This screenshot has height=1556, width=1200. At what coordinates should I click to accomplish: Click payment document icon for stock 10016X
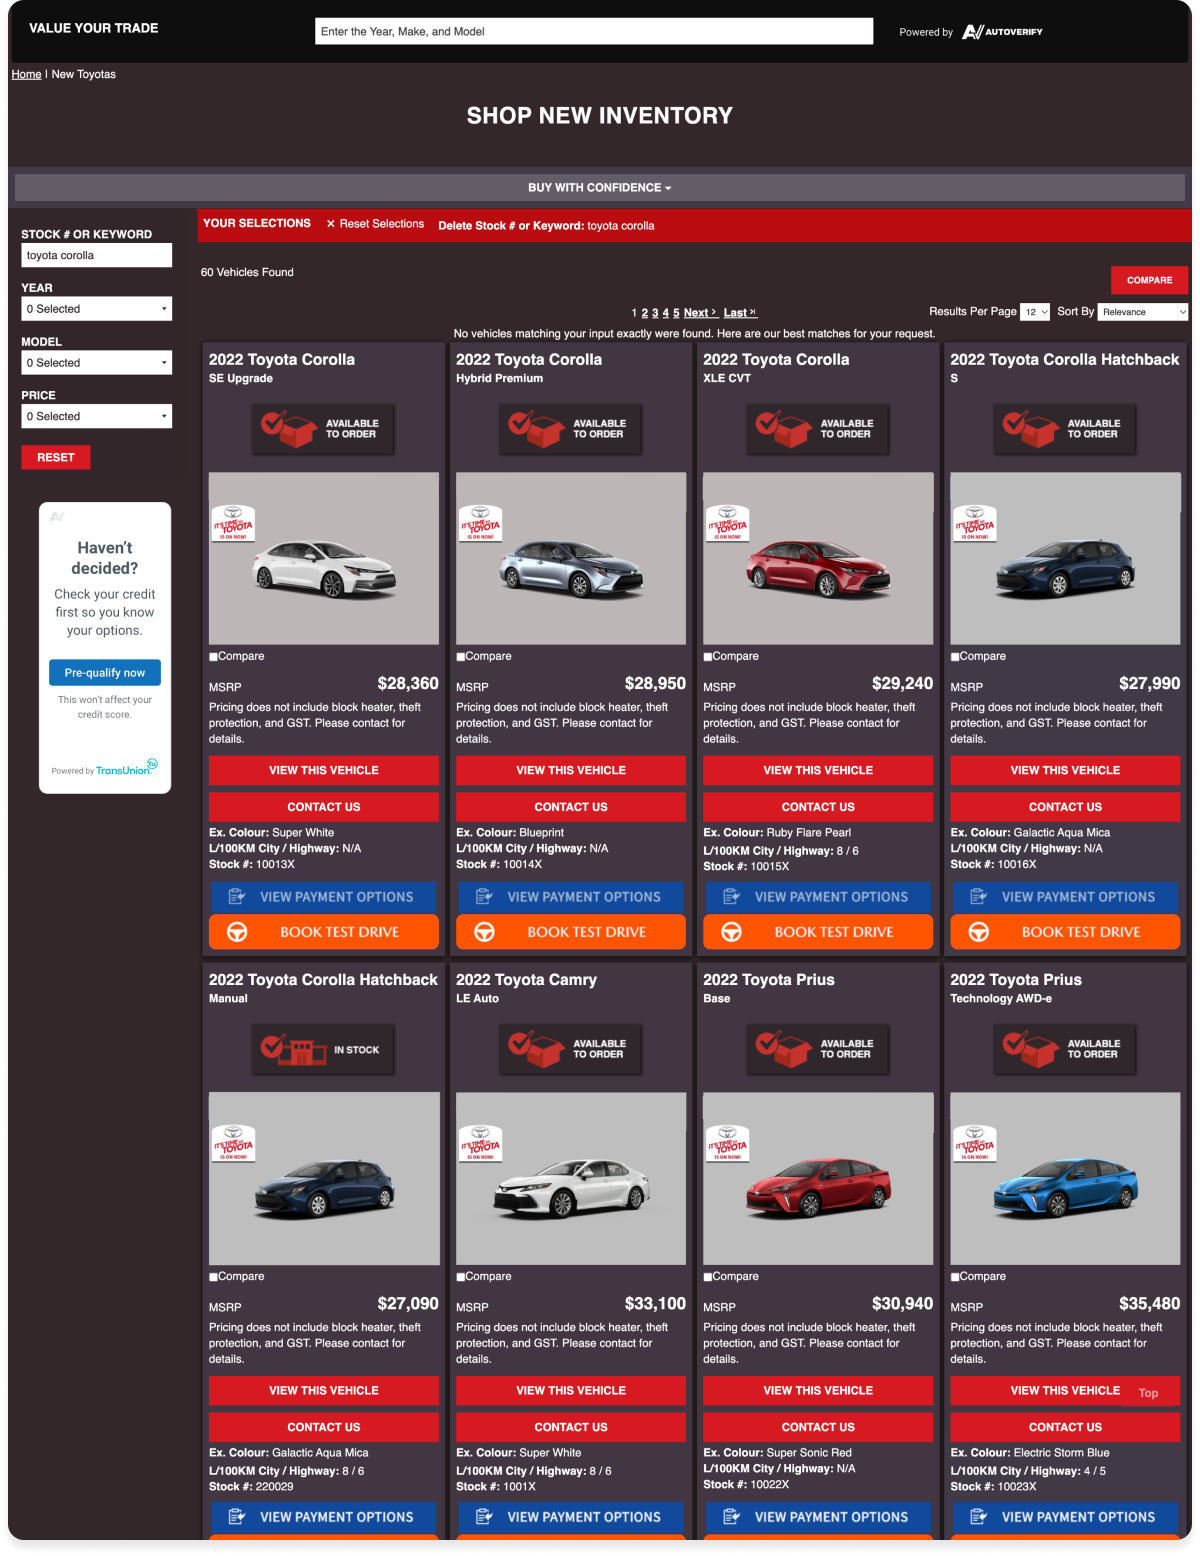(x=979, y=897)
